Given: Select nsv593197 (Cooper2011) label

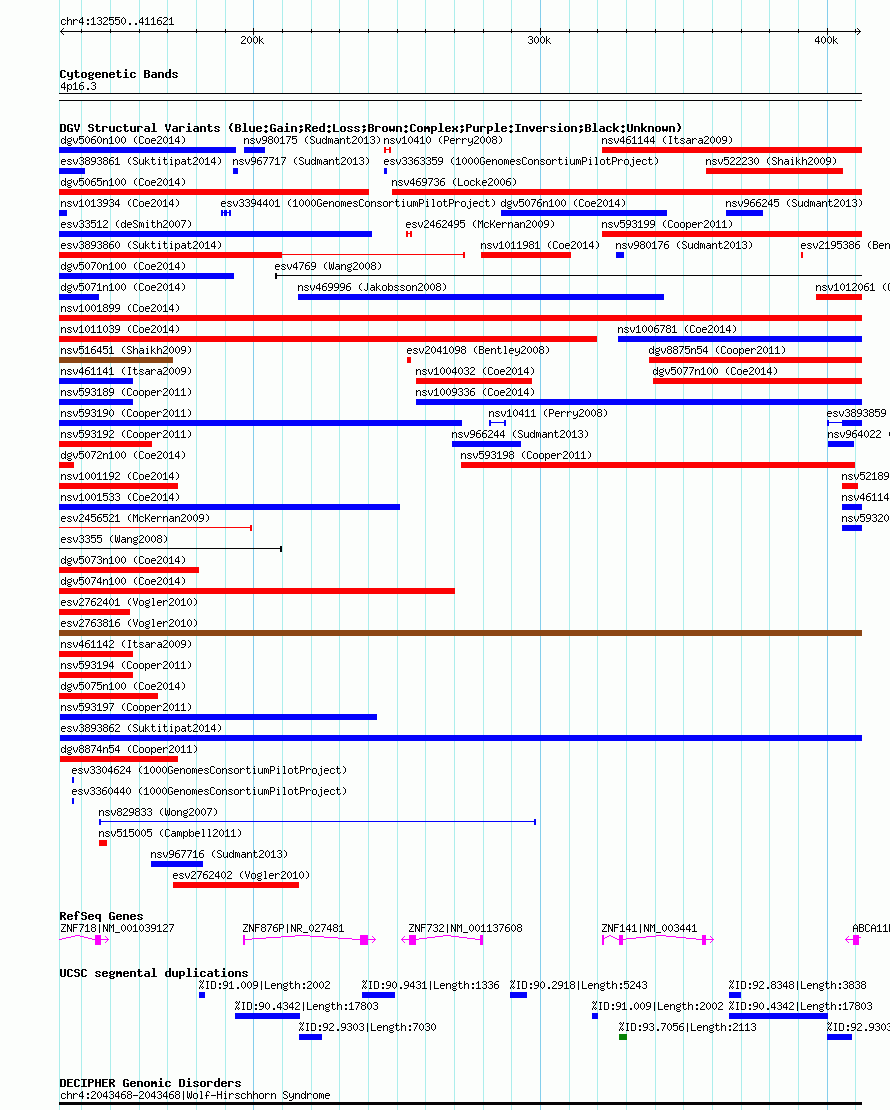Looking at the screenshot, I should [126, 707].
